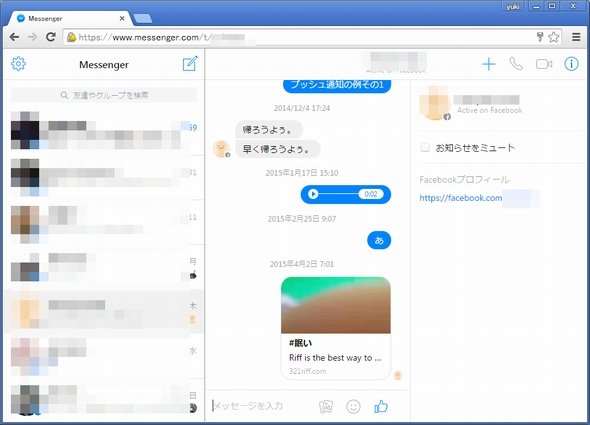Compose a new message
The height and width of the screenshot is (425, 590).
[190, 64]
